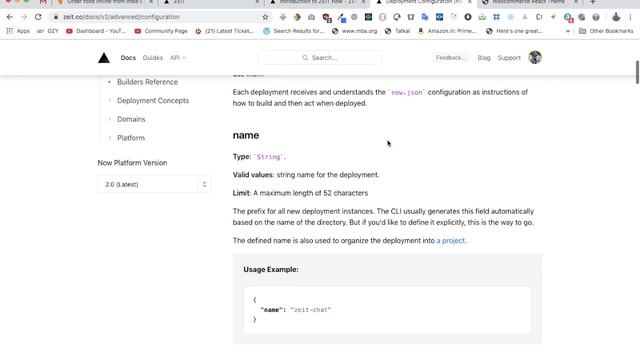The height and width of the screenshot is (360, 640).
Task: Open Here's one great bookmark
Action: [x=514, y=31]
